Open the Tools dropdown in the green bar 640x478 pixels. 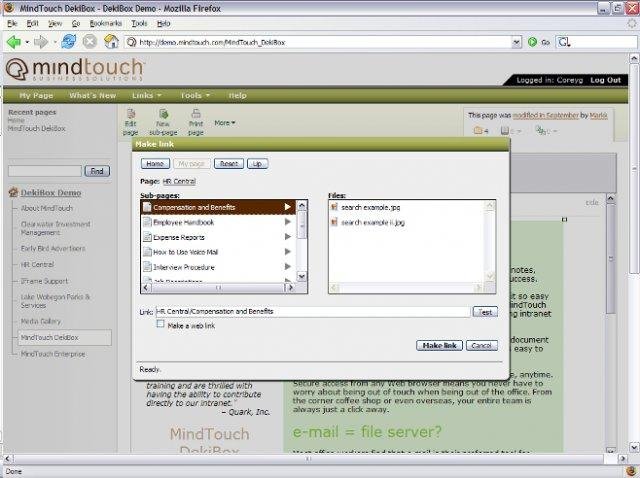click(195, 96)
